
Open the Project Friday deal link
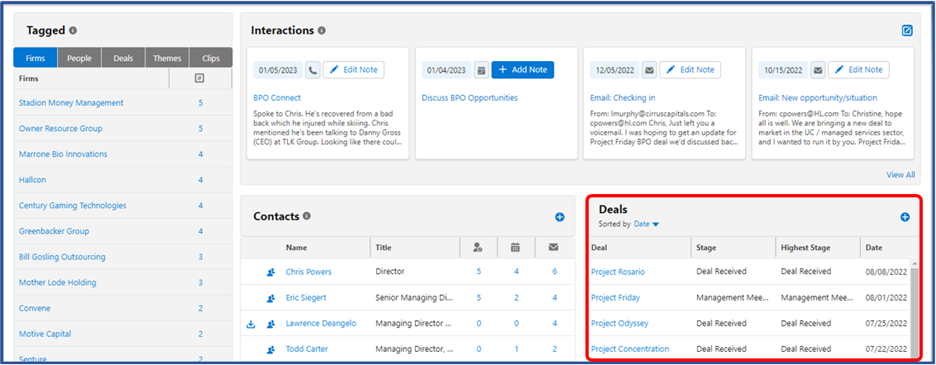[615, 297]
